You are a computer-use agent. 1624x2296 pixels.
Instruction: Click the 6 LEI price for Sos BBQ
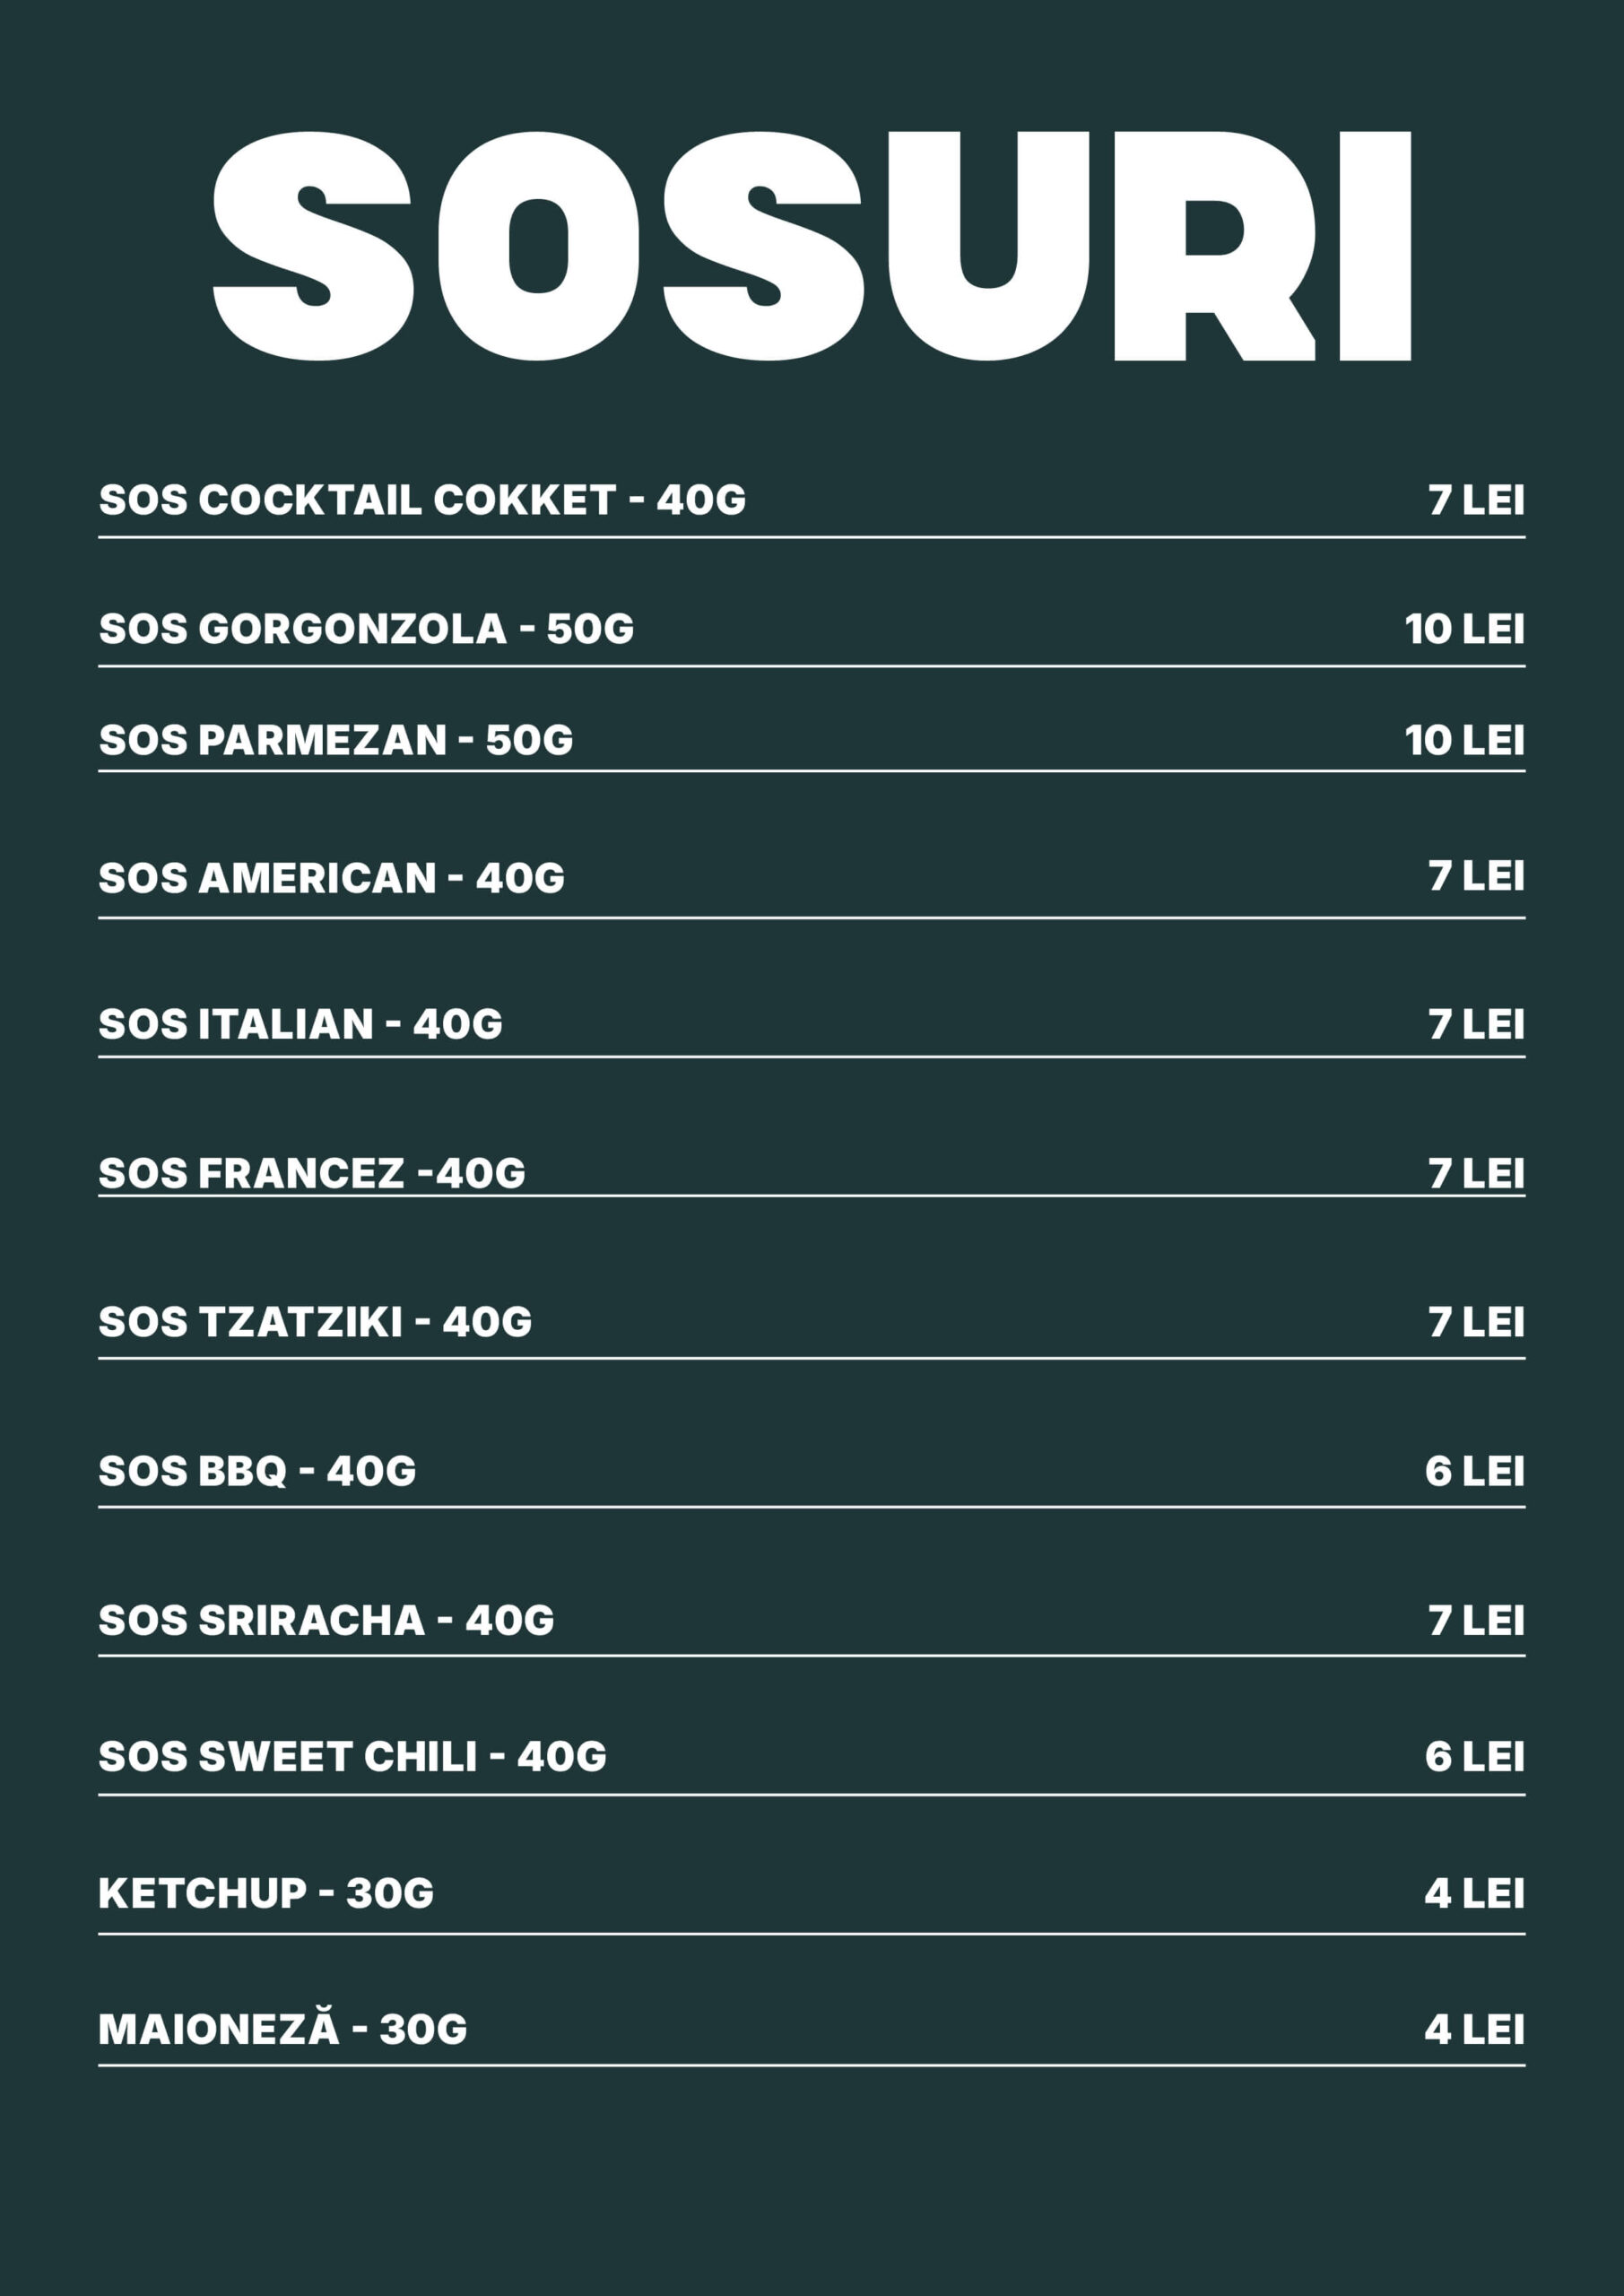(1474, 1471)
